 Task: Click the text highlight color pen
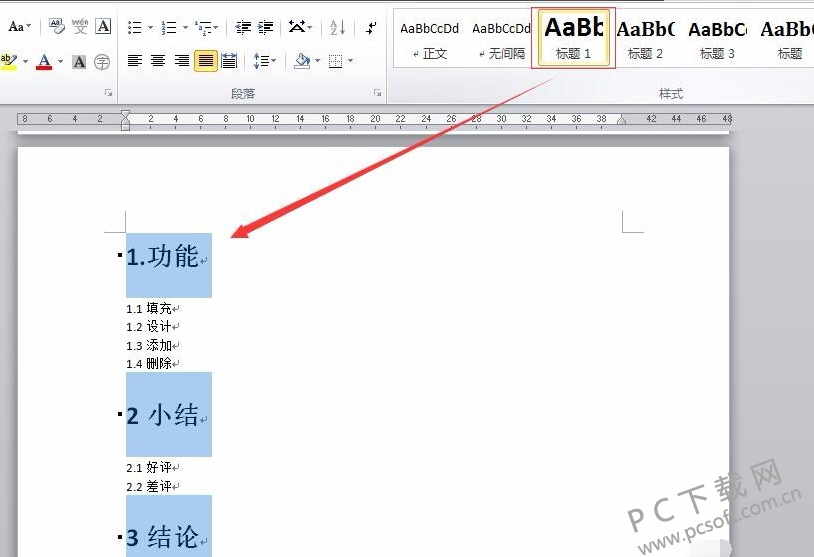(x=9, y=61)
